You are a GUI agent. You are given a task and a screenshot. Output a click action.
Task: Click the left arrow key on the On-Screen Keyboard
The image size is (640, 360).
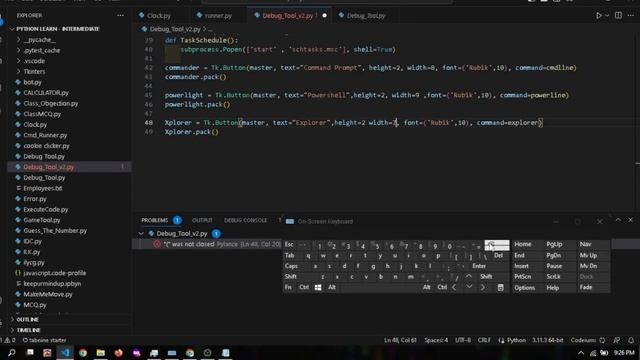454,287
